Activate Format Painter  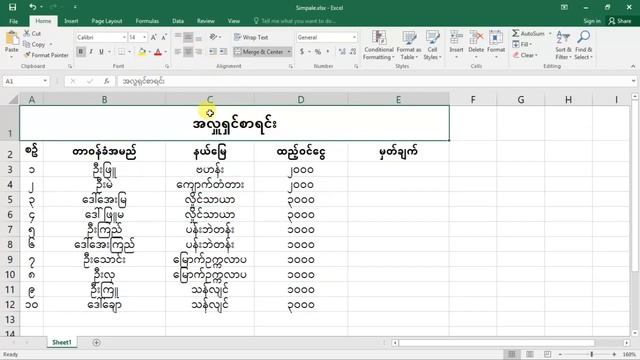coord(46,55)
